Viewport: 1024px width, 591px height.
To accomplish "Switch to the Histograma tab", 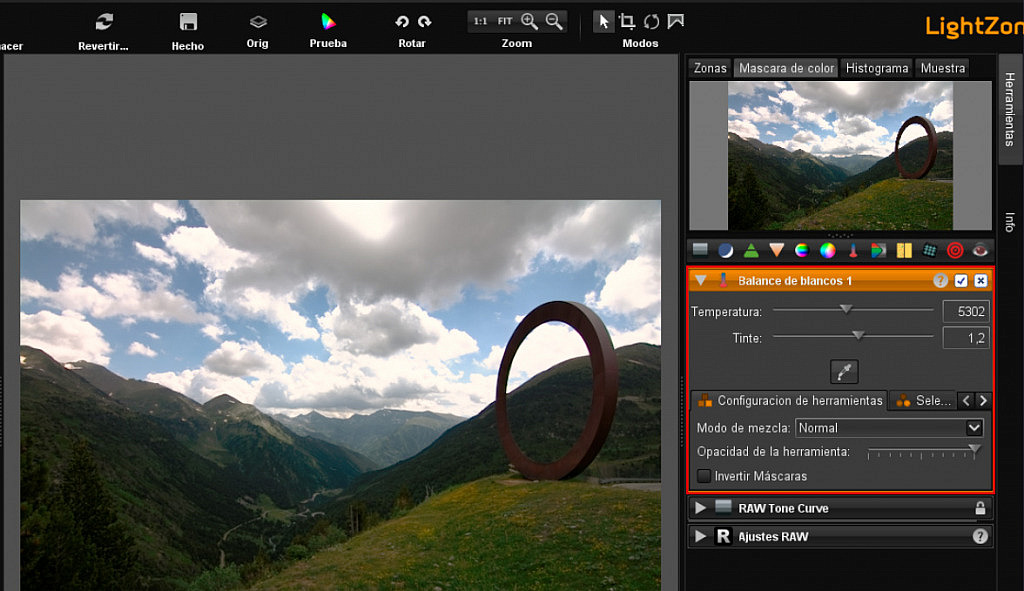I will pos(876,68).
